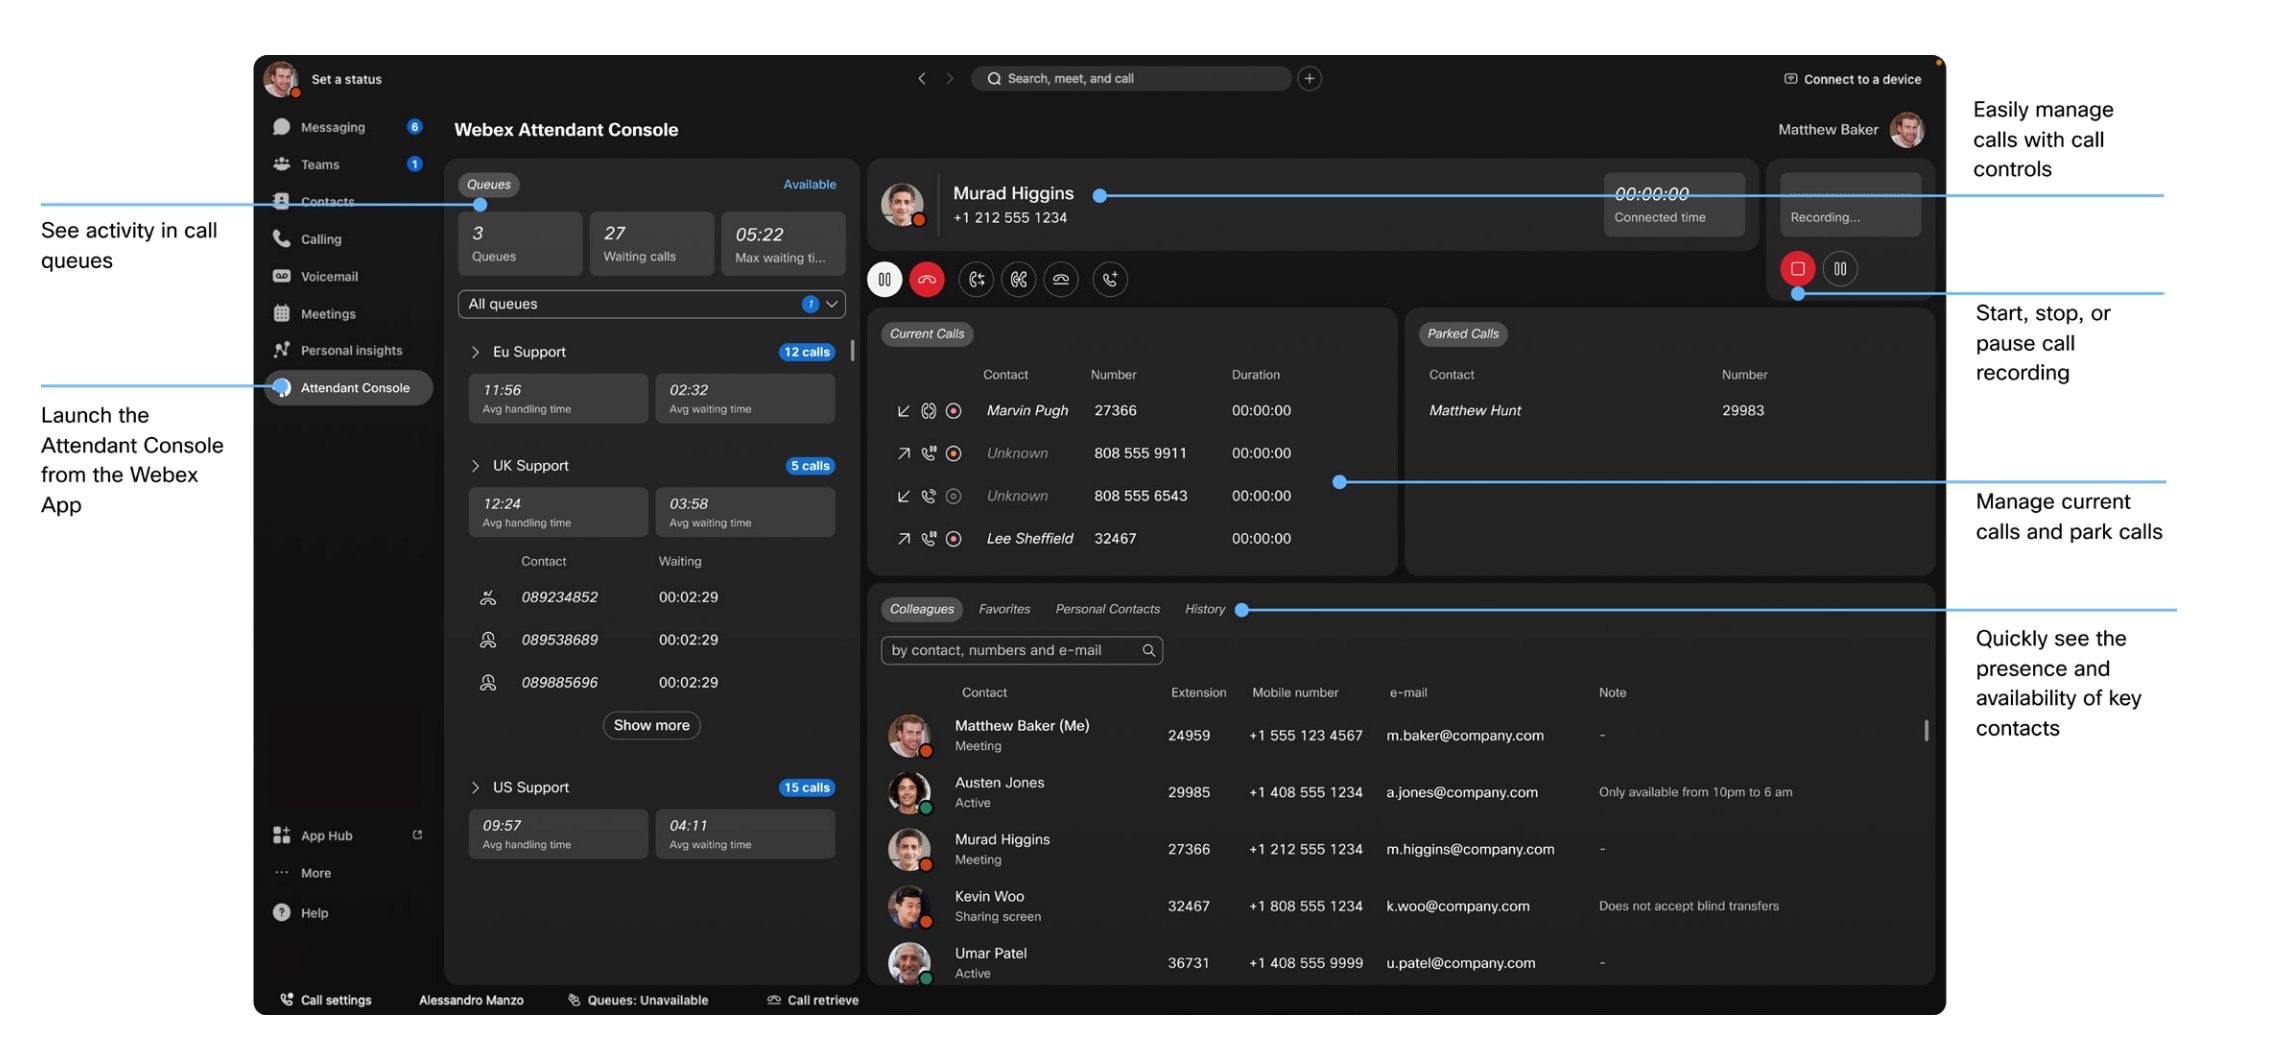Toggle the Available queue status
This screenshot has width=2270, height=1048.
point(809,185)
